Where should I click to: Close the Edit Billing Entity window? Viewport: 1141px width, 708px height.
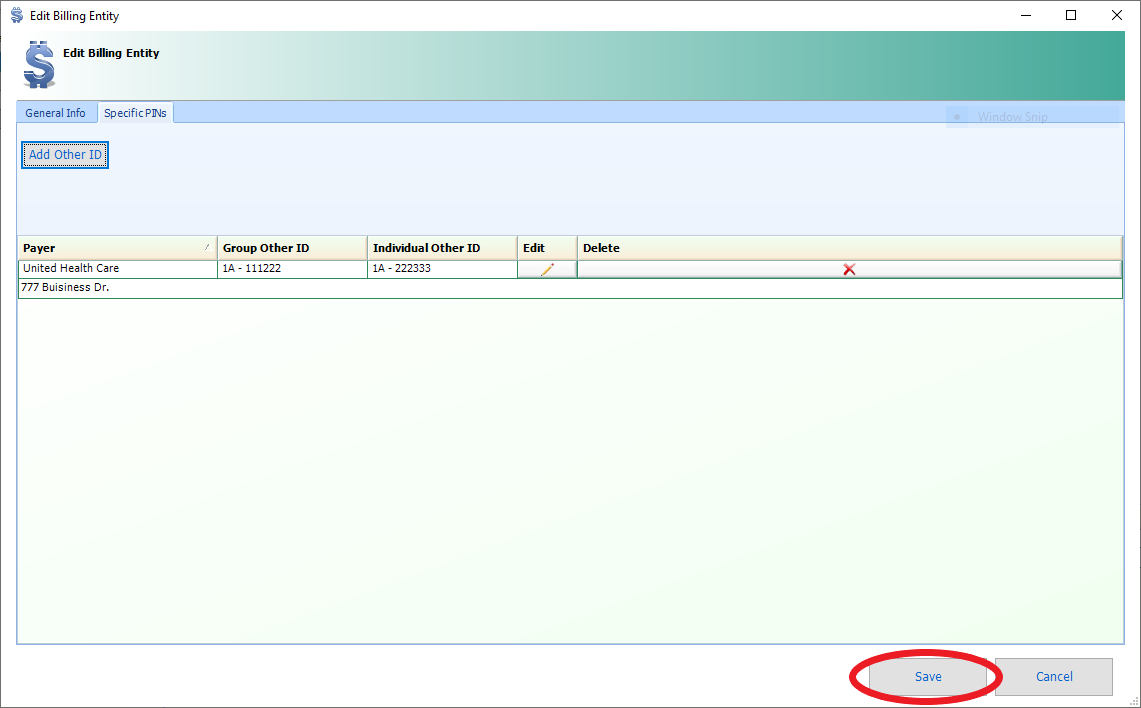coord(1117,15)
